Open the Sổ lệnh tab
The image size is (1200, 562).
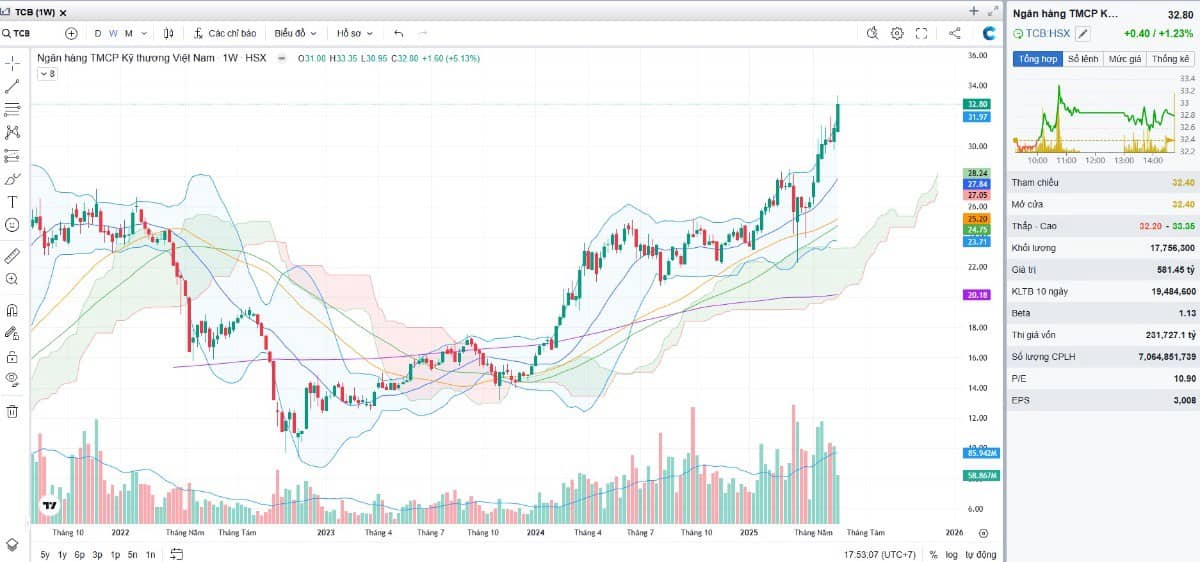[1083, 59]
